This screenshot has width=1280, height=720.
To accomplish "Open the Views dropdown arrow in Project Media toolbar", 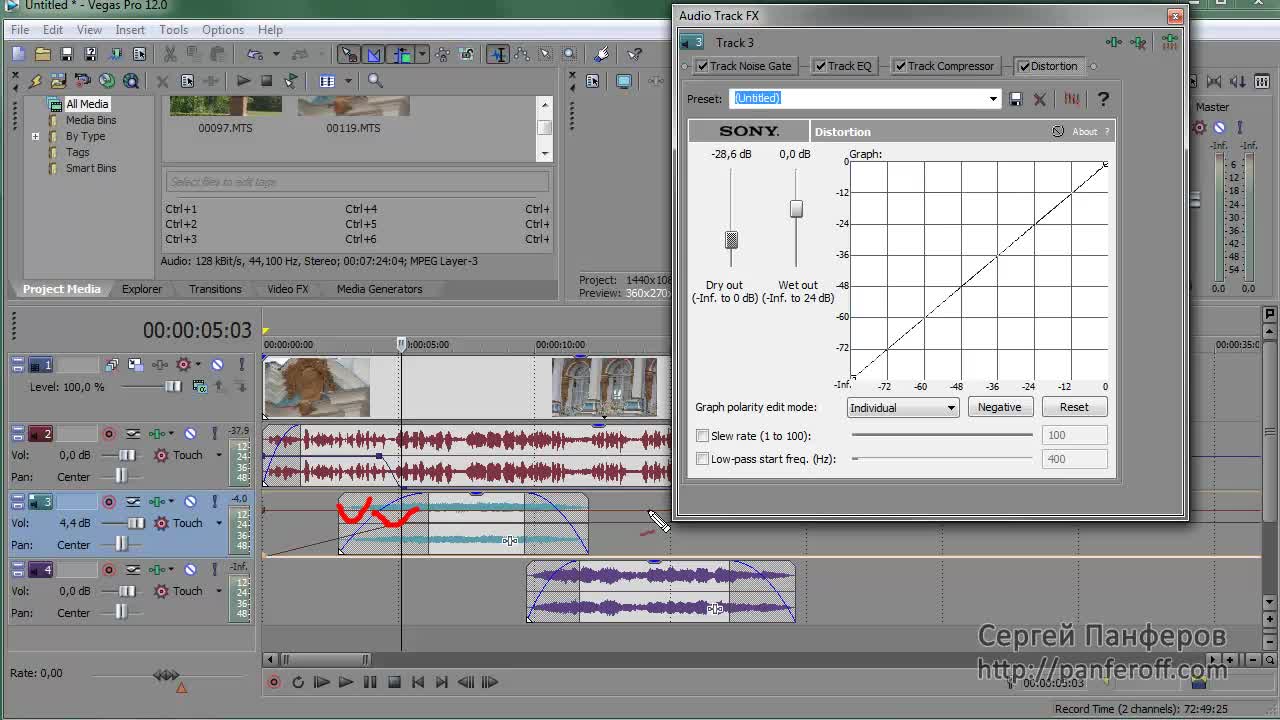I will coord(347,81).
